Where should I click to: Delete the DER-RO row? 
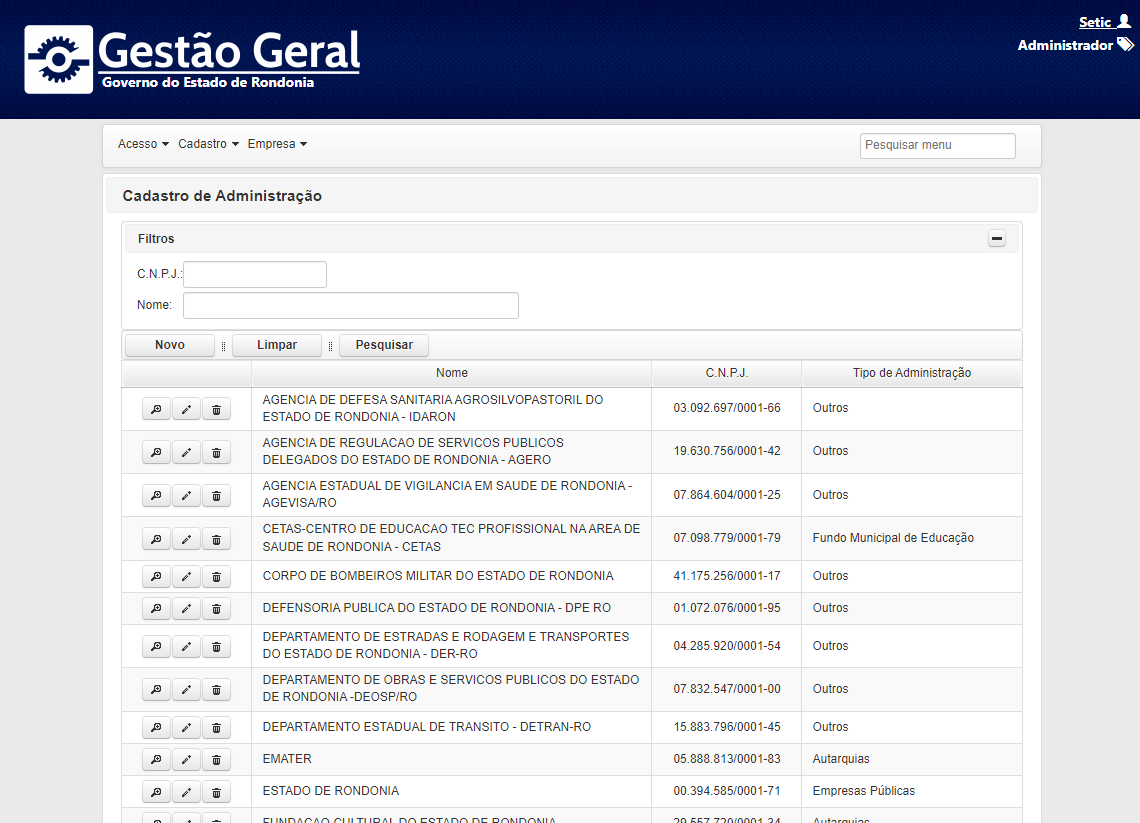click(x=216, y=646)
